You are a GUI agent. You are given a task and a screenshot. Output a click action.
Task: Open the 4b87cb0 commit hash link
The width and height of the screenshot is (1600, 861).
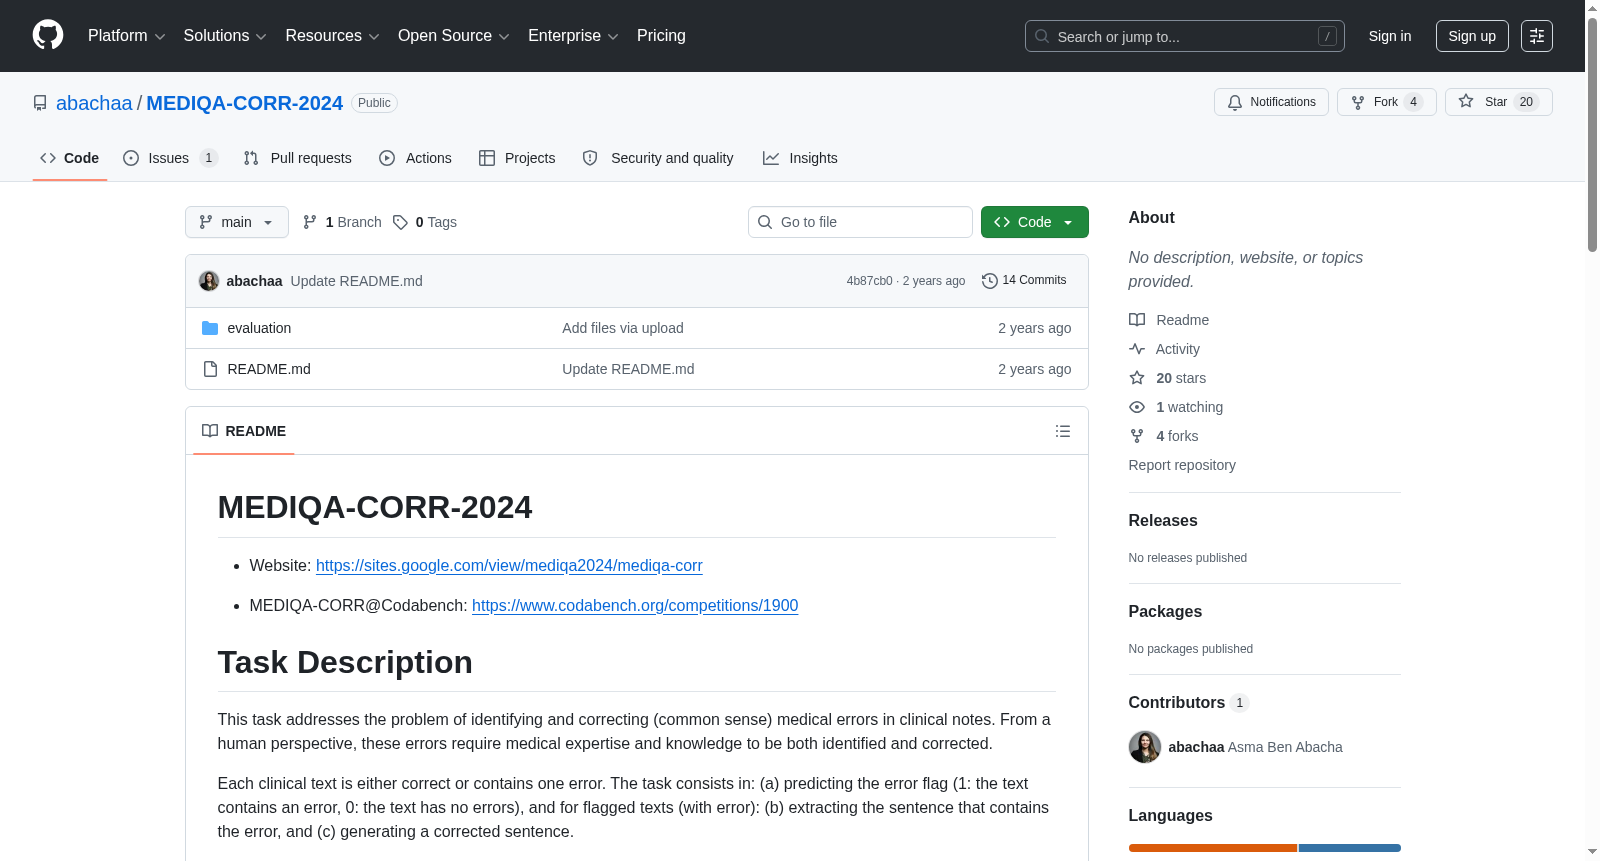869,281
